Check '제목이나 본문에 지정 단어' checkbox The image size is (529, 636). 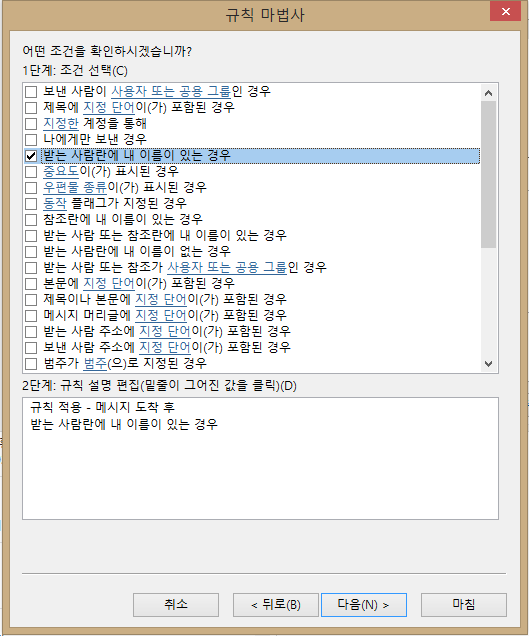click(x=31, y=300)
